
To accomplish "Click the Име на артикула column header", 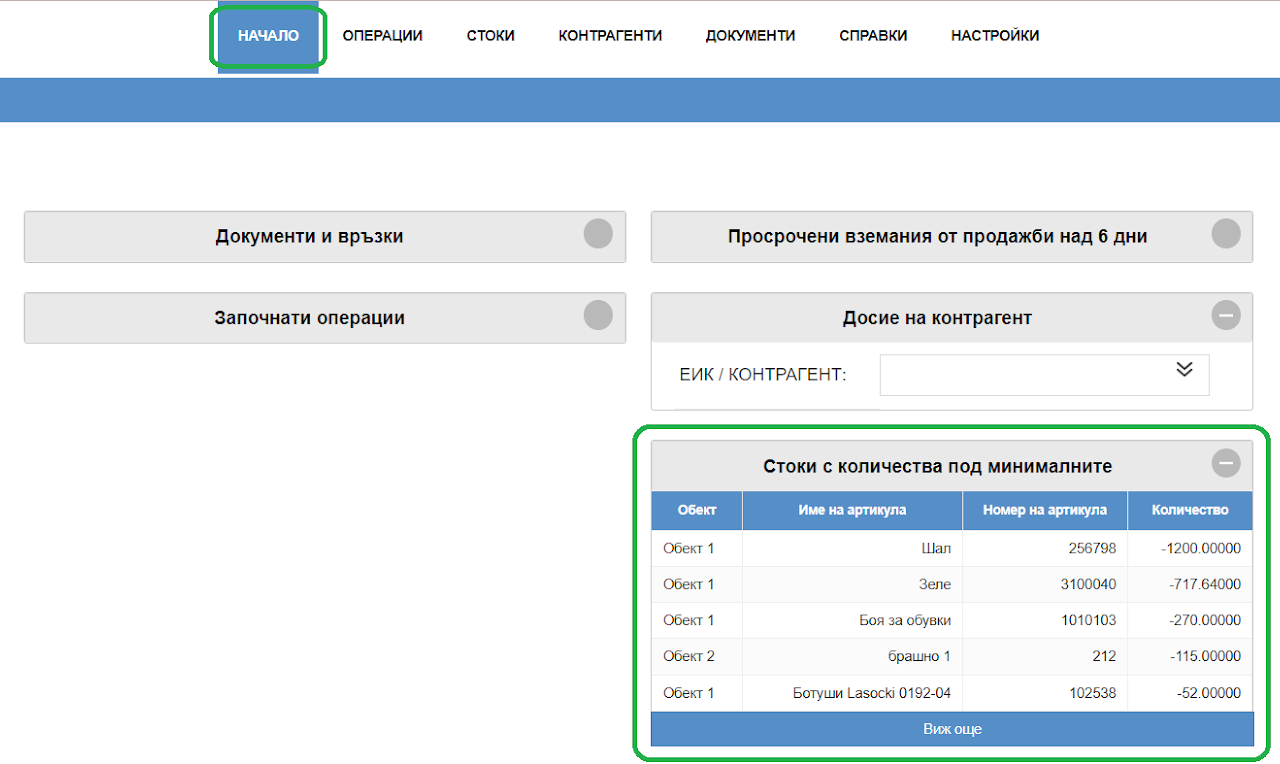I will pos(852,510).
